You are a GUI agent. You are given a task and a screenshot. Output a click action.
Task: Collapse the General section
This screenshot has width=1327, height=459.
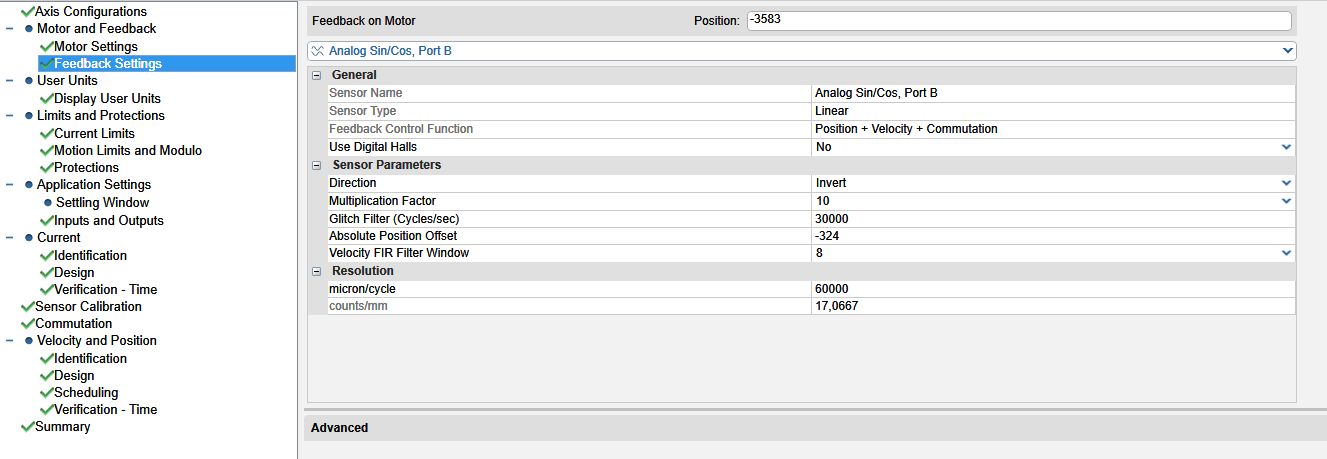[x=317, y=75]
